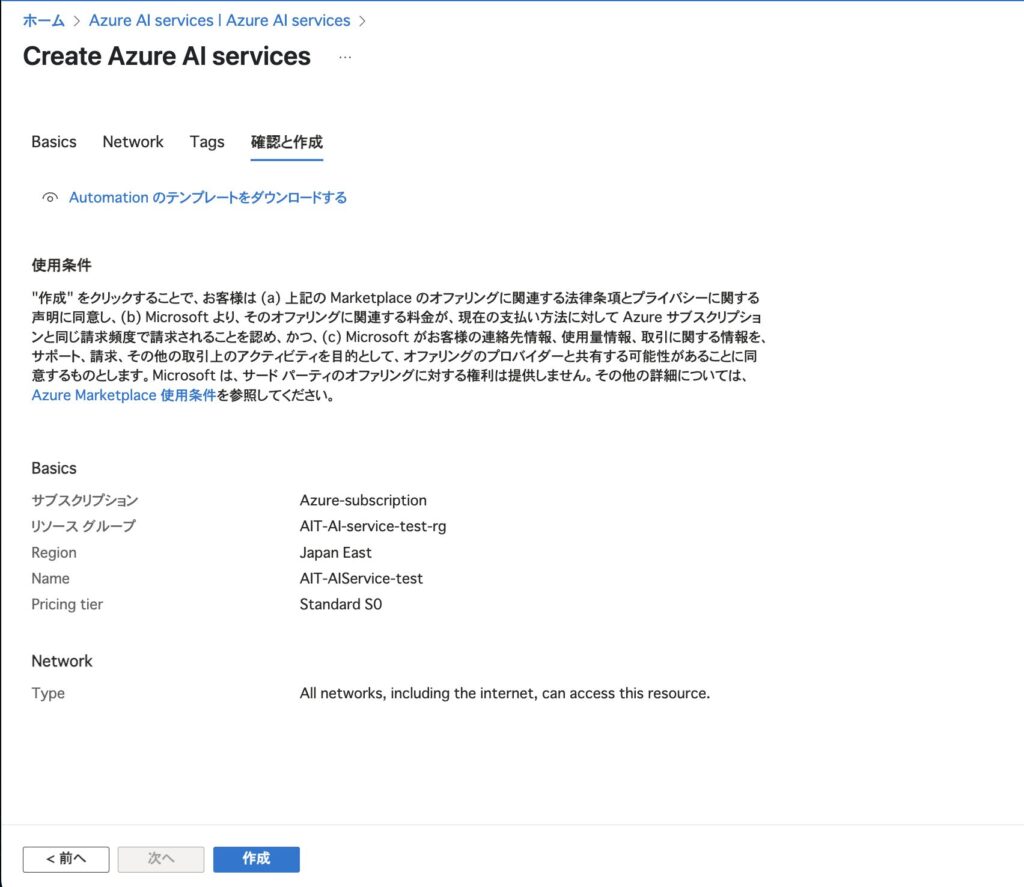Select the 確認と作成 tab
The image size is (1024, 887).
click(287, 142)
